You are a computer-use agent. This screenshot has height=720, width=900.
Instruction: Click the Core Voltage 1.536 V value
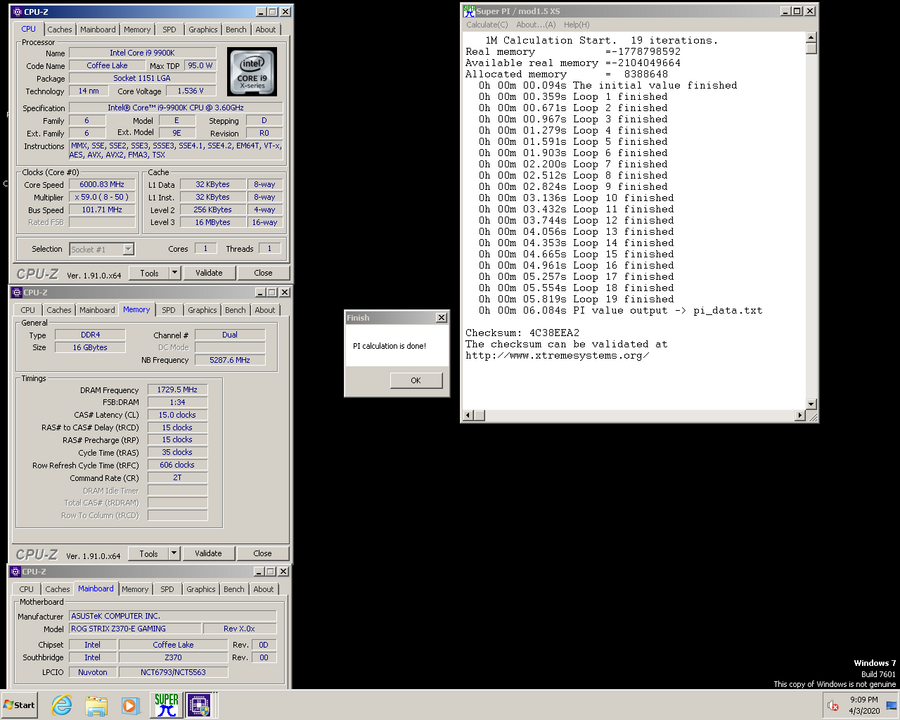click(x=191, y=91)
